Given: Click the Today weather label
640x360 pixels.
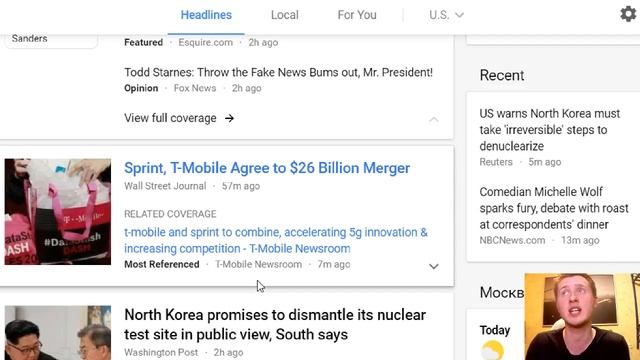Looking at the screenshot, I should tap(495, 330).
